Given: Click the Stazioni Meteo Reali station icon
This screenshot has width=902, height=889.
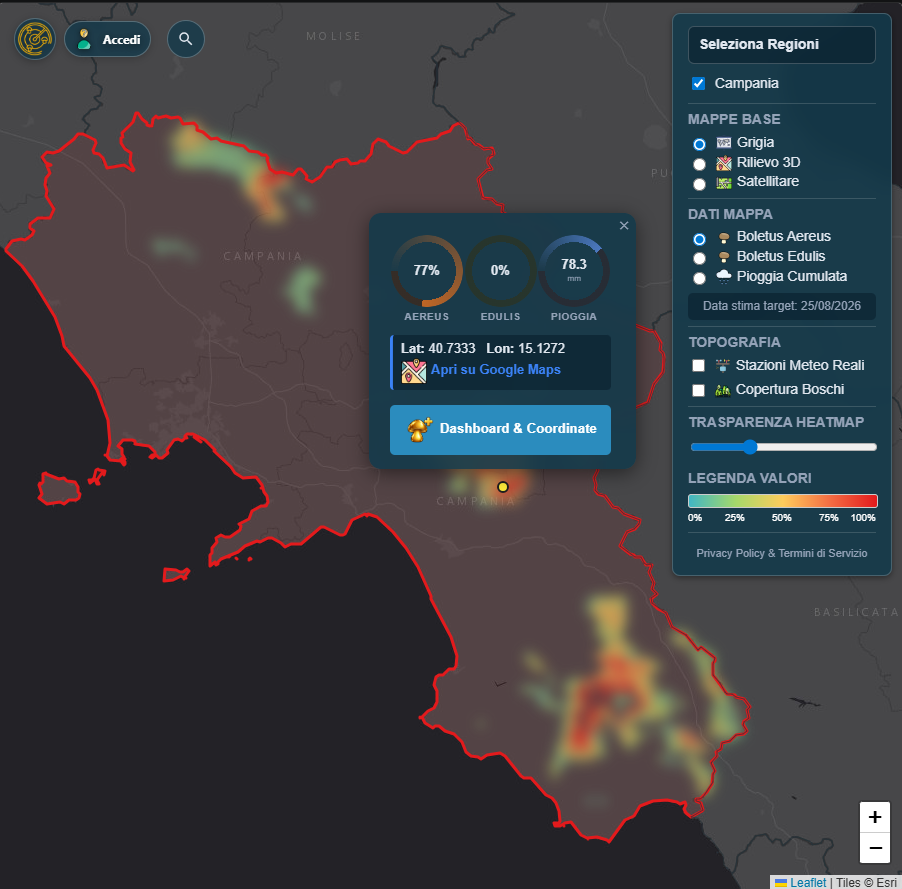Looking at the screenshot, I should coord(723,365).
